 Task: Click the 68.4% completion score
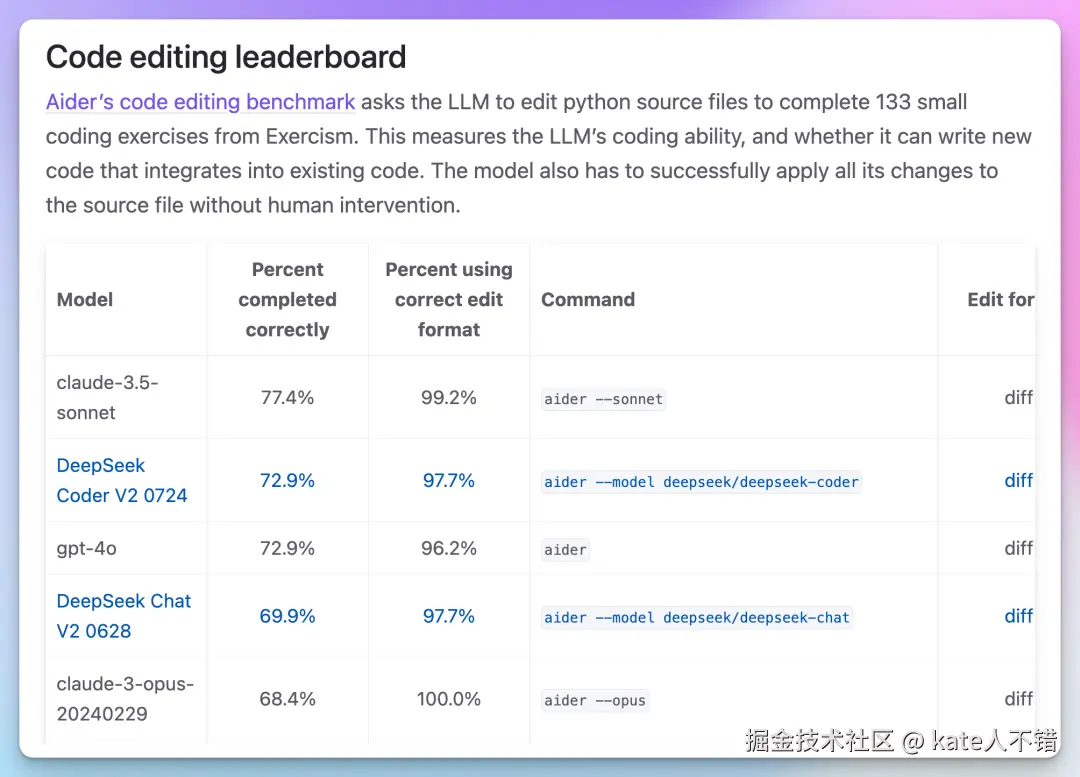click(x=287, y=699)
